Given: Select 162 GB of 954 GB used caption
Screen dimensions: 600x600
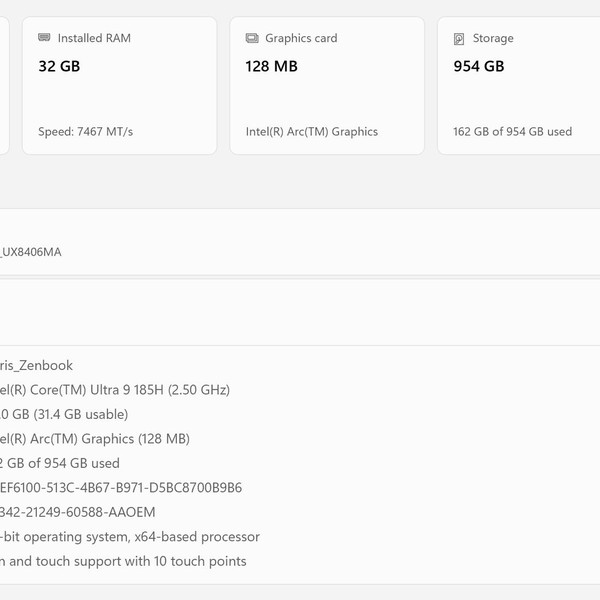Looking at the screenshot, I should pyautogui.click(x=513, y=132).
